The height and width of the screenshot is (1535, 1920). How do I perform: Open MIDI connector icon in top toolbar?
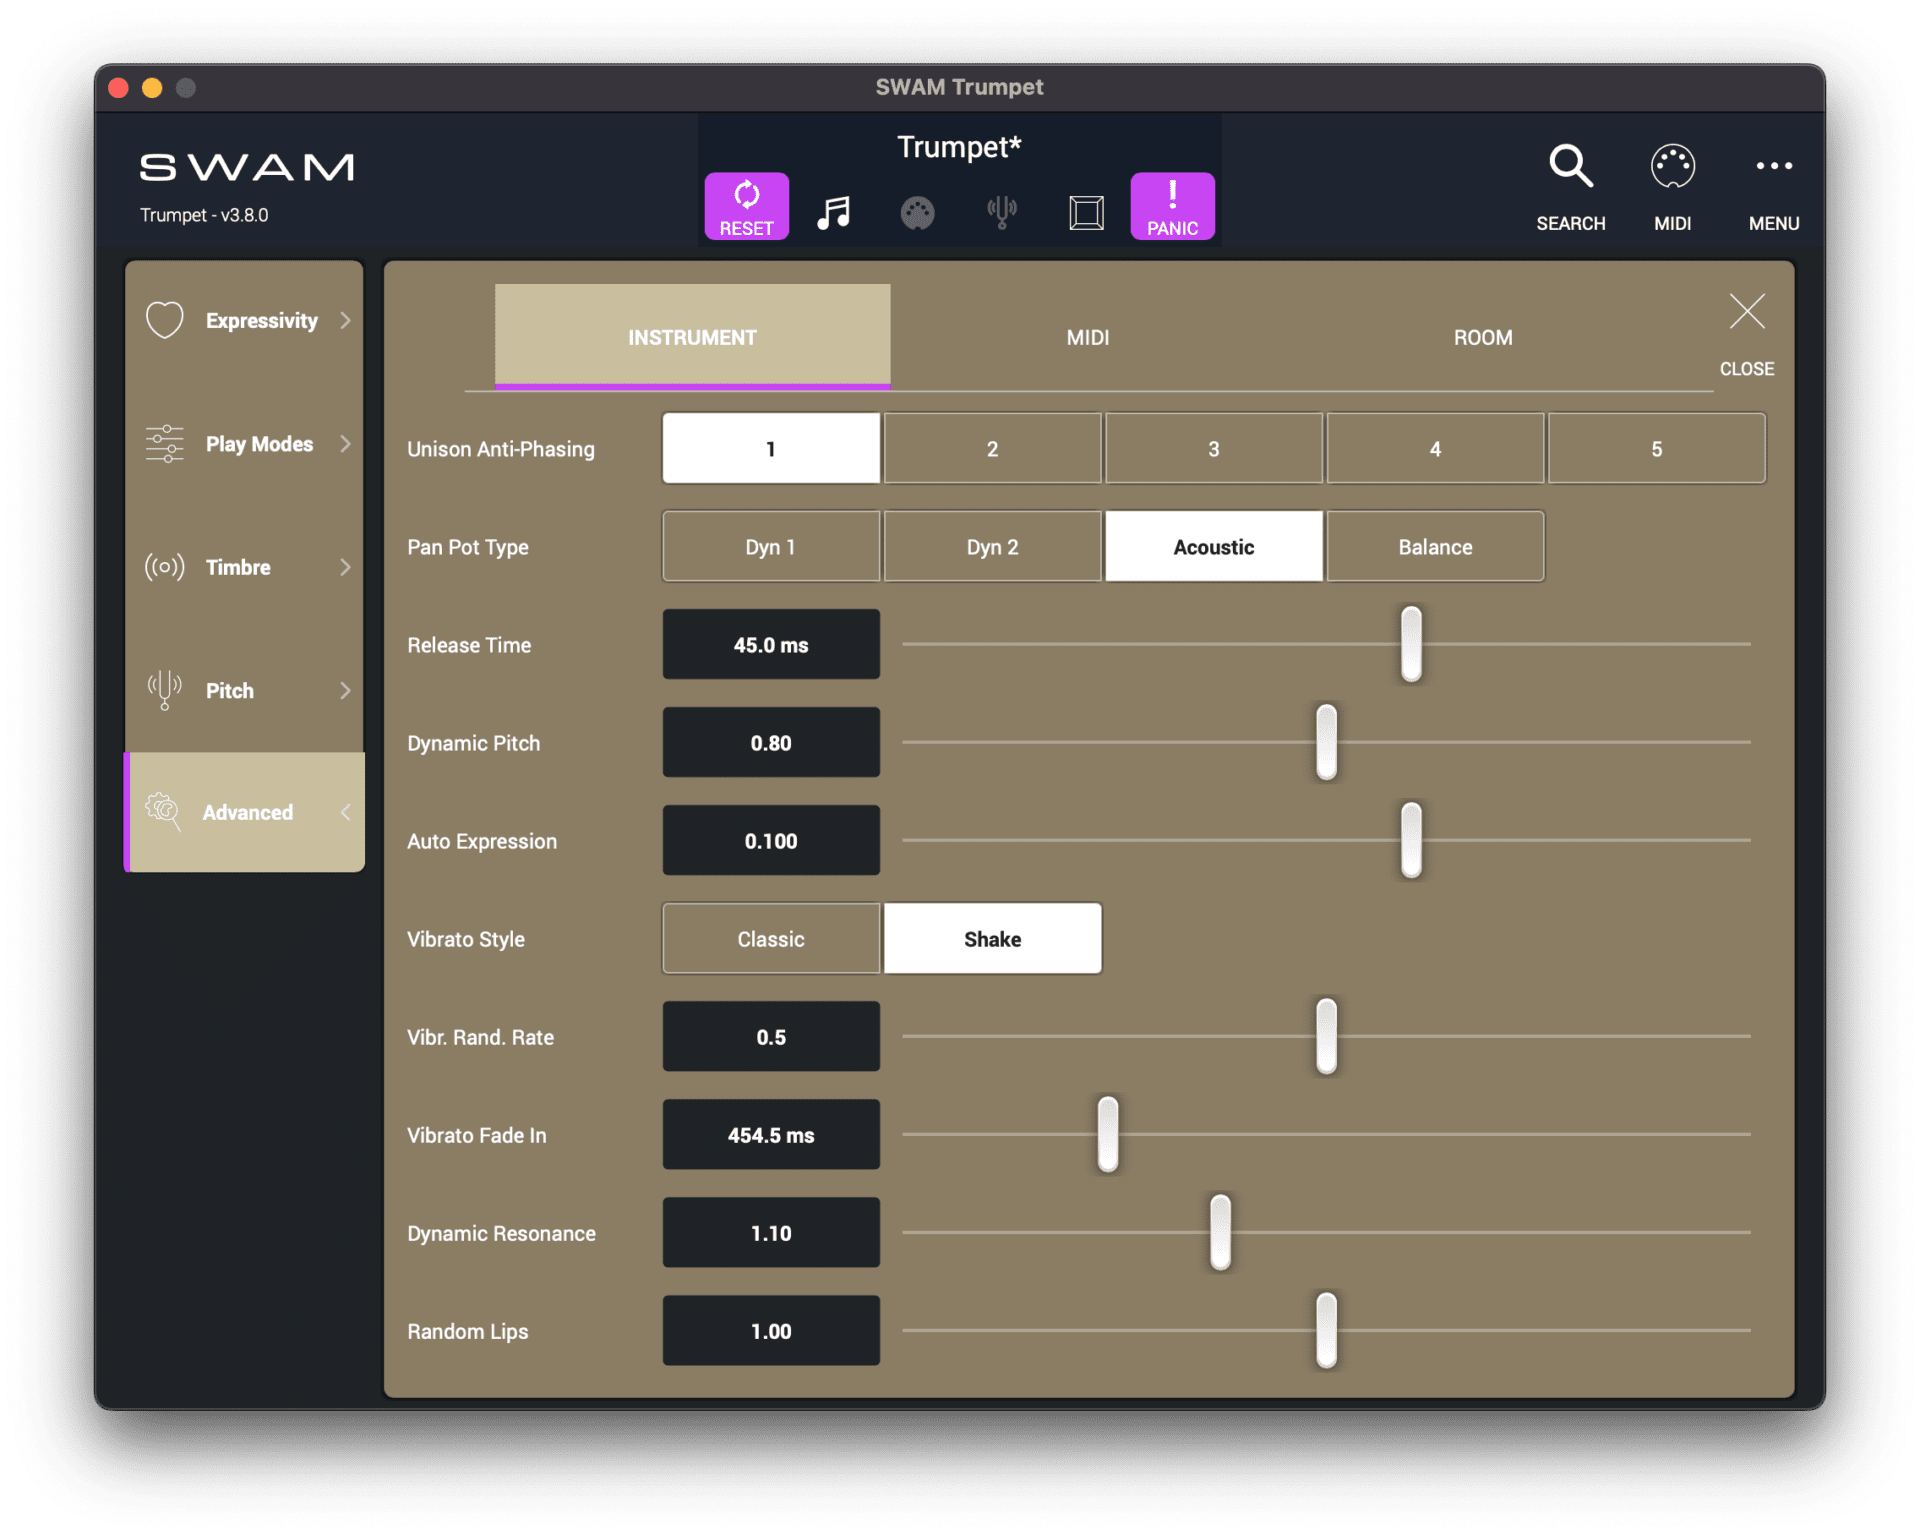pyautogui.click(x=918, y=212)
